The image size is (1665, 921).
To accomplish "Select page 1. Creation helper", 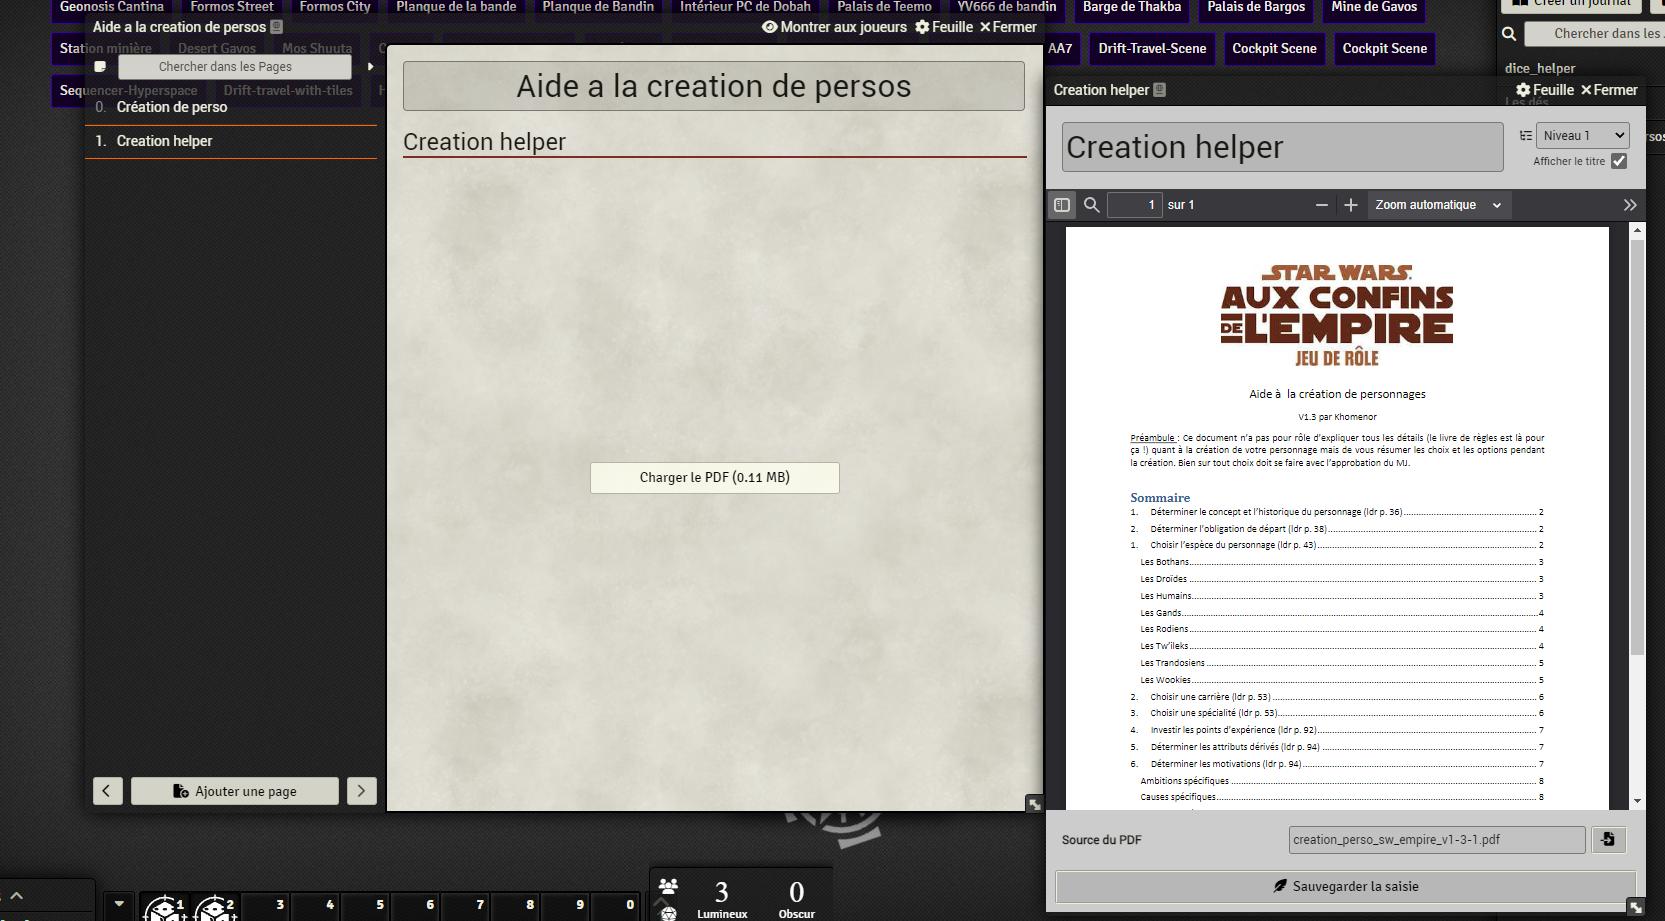I will [231, 141].
